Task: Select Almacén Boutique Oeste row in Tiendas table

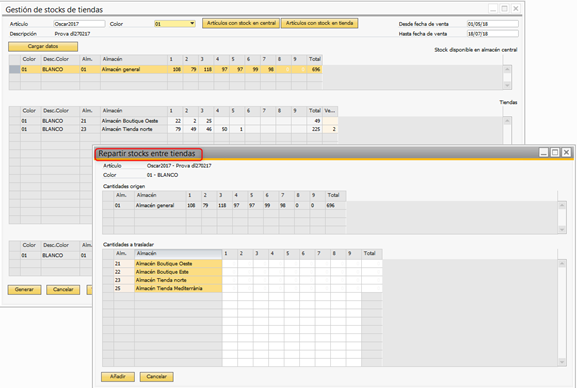Action: [173, 121]
